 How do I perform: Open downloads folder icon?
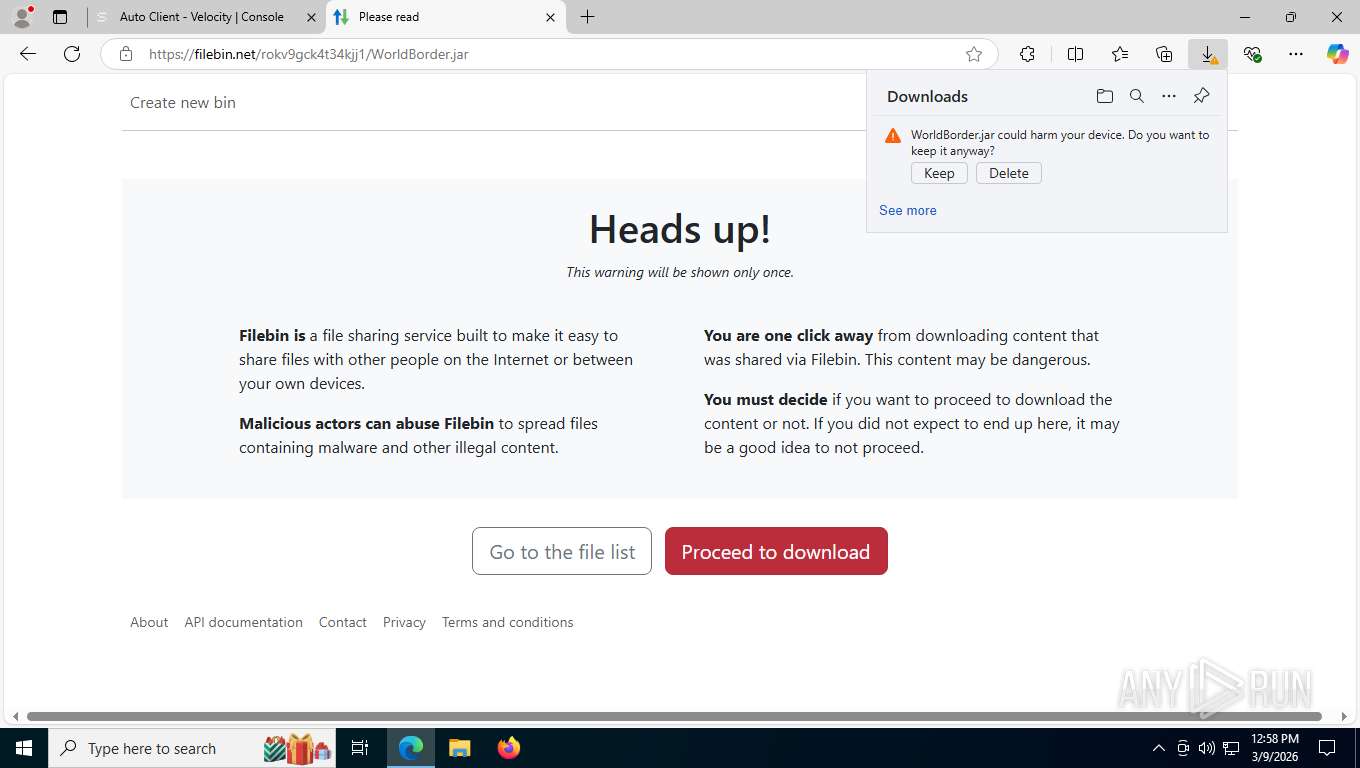[x=1104, y=96]
